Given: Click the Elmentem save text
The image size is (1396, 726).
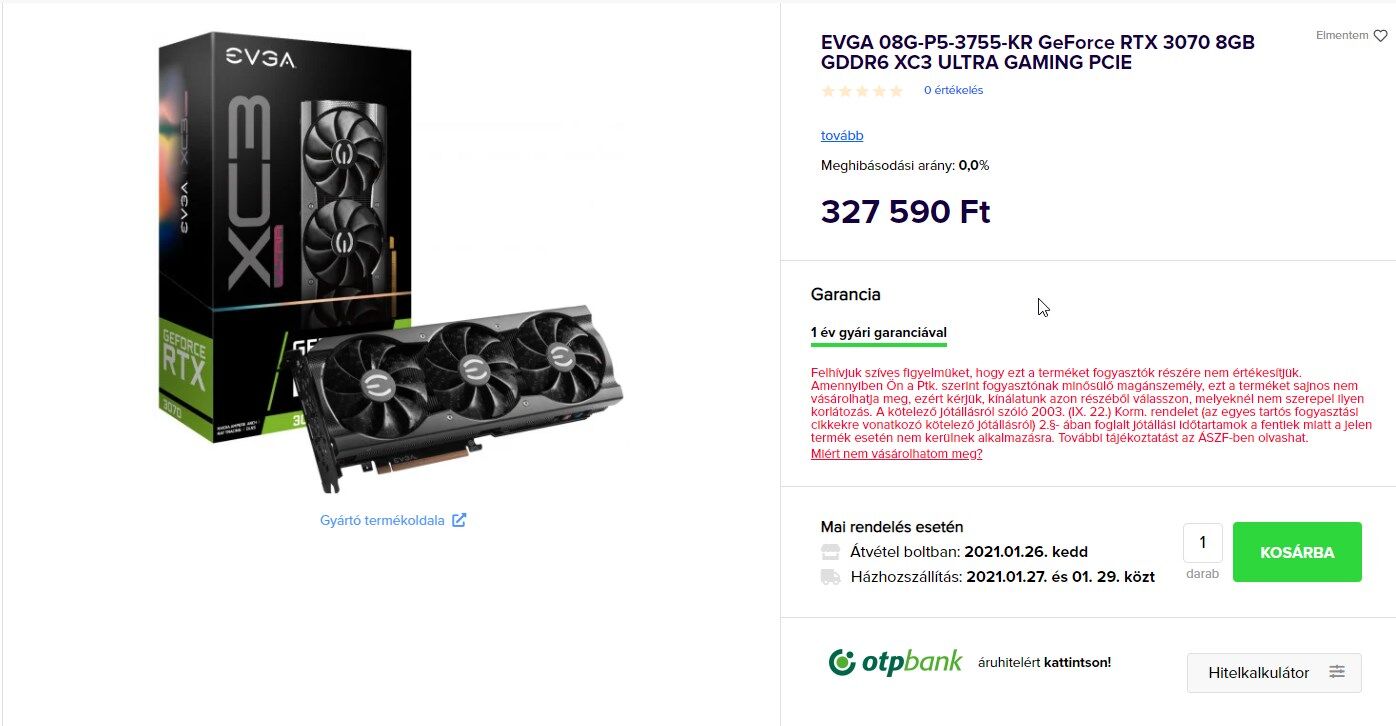Looking at the screenshot, I should point(1342,36).
